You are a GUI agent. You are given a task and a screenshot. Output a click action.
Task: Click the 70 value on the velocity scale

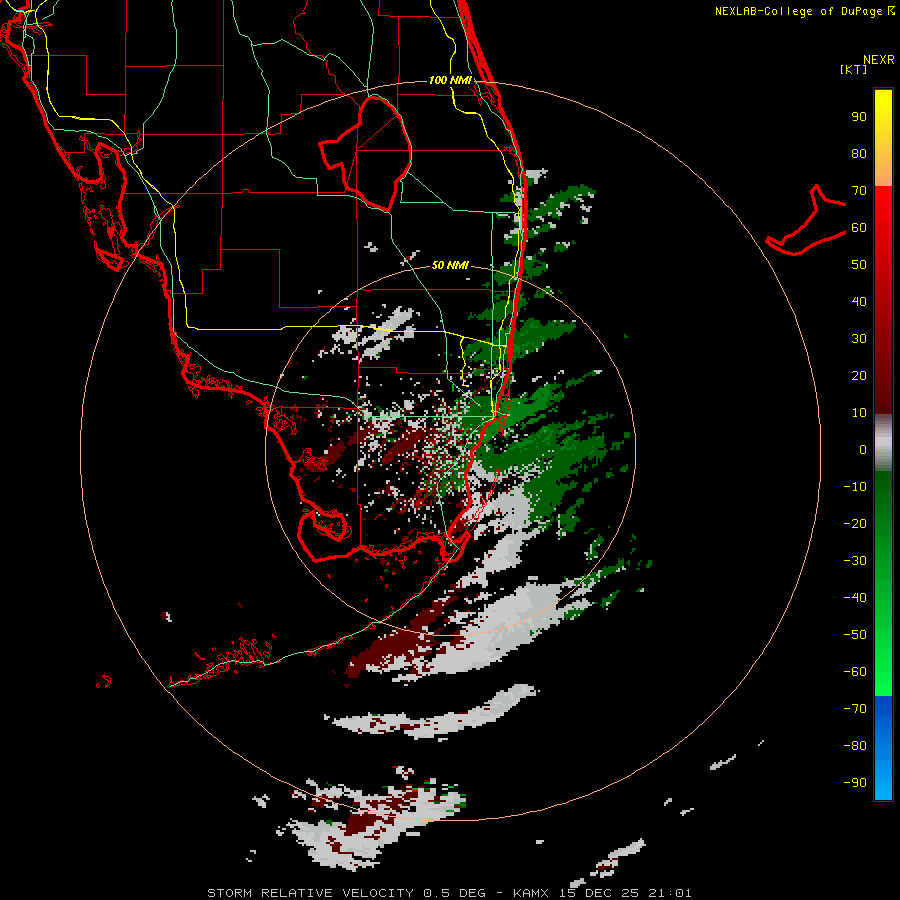(x=859, y=191)
